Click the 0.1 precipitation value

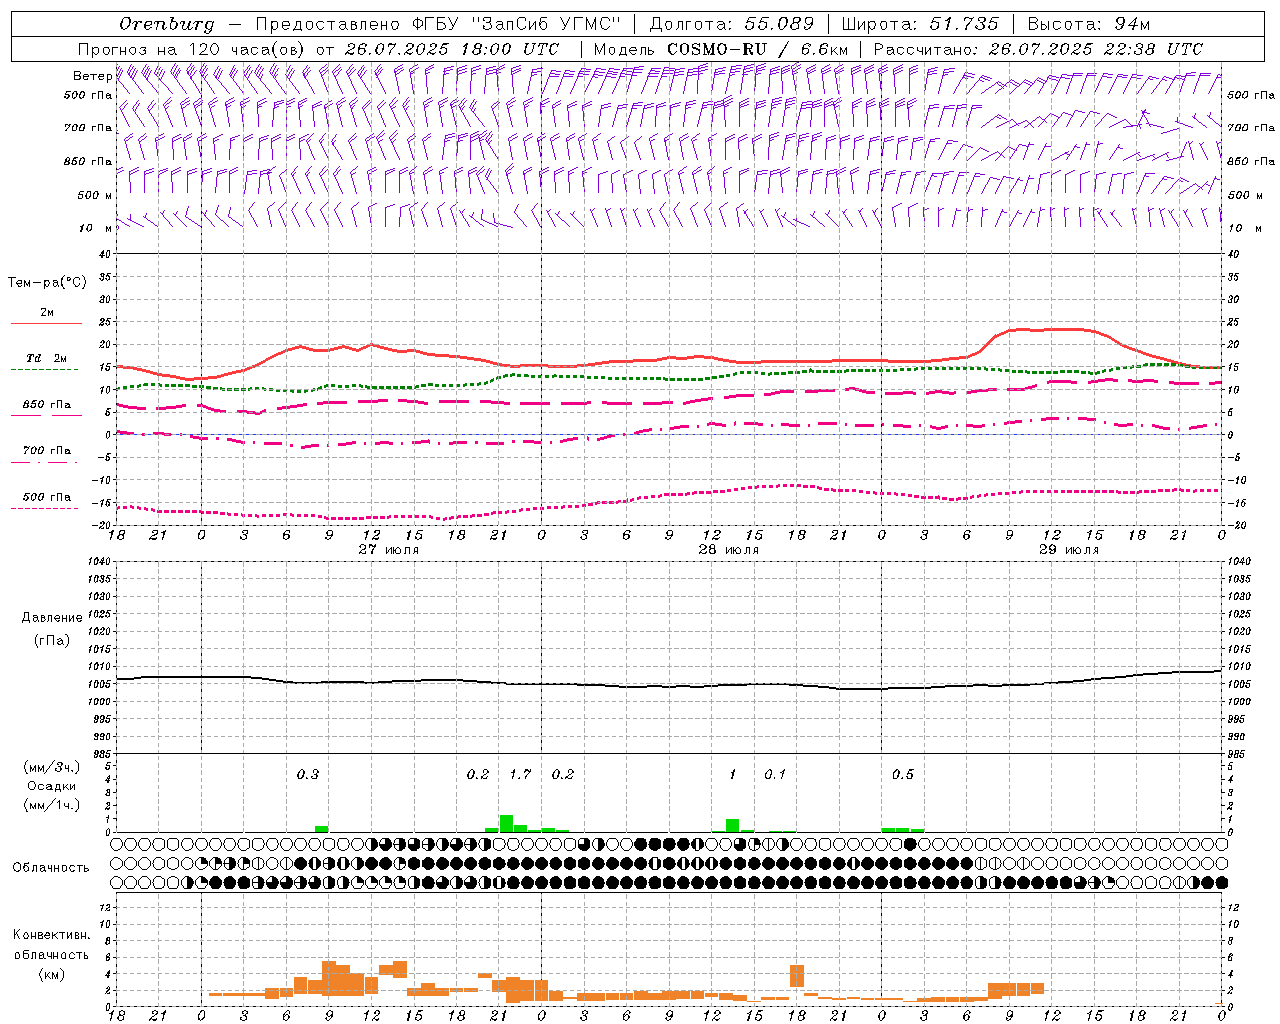point(775,774)
